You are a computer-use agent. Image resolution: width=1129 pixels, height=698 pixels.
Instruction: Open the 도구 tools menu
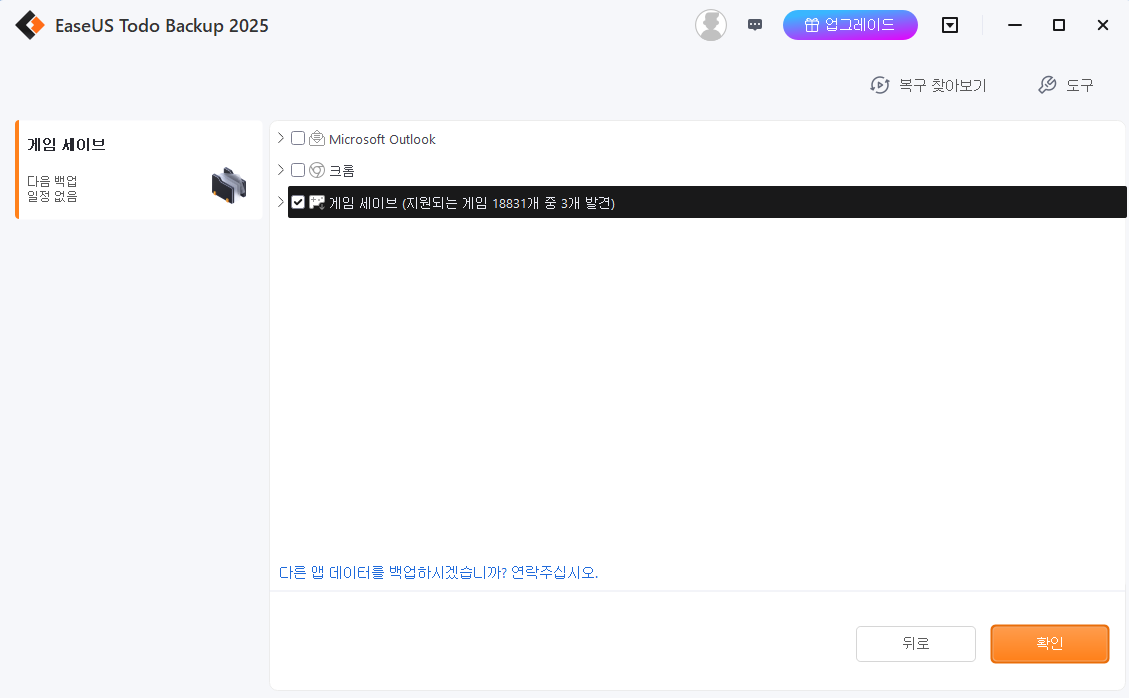click(1066, 85)
